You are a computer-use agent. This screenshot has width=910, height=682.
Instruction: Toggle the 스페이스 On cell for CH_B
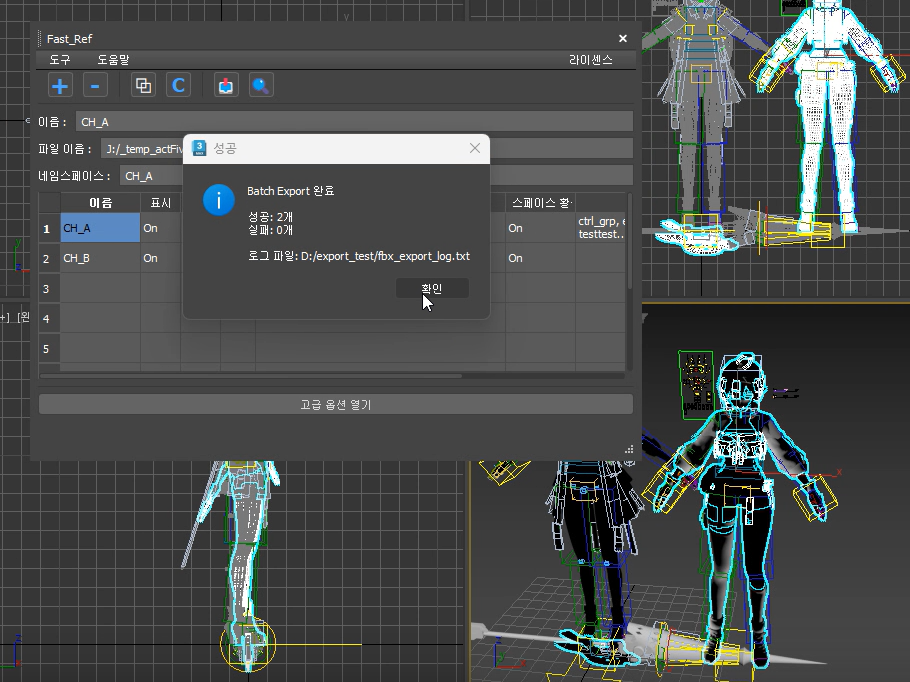coord(539,258)
